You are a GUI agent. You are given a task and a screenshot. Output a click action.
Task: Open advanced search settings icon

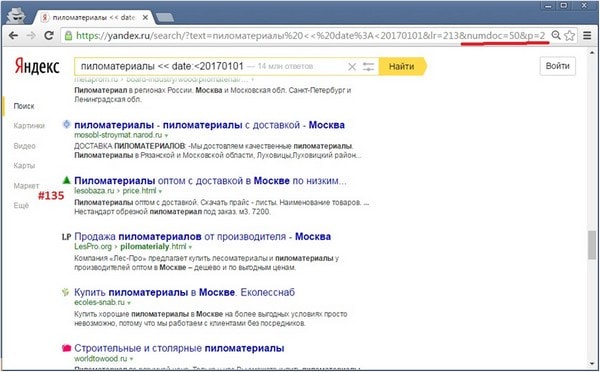[x=368, y=67]
